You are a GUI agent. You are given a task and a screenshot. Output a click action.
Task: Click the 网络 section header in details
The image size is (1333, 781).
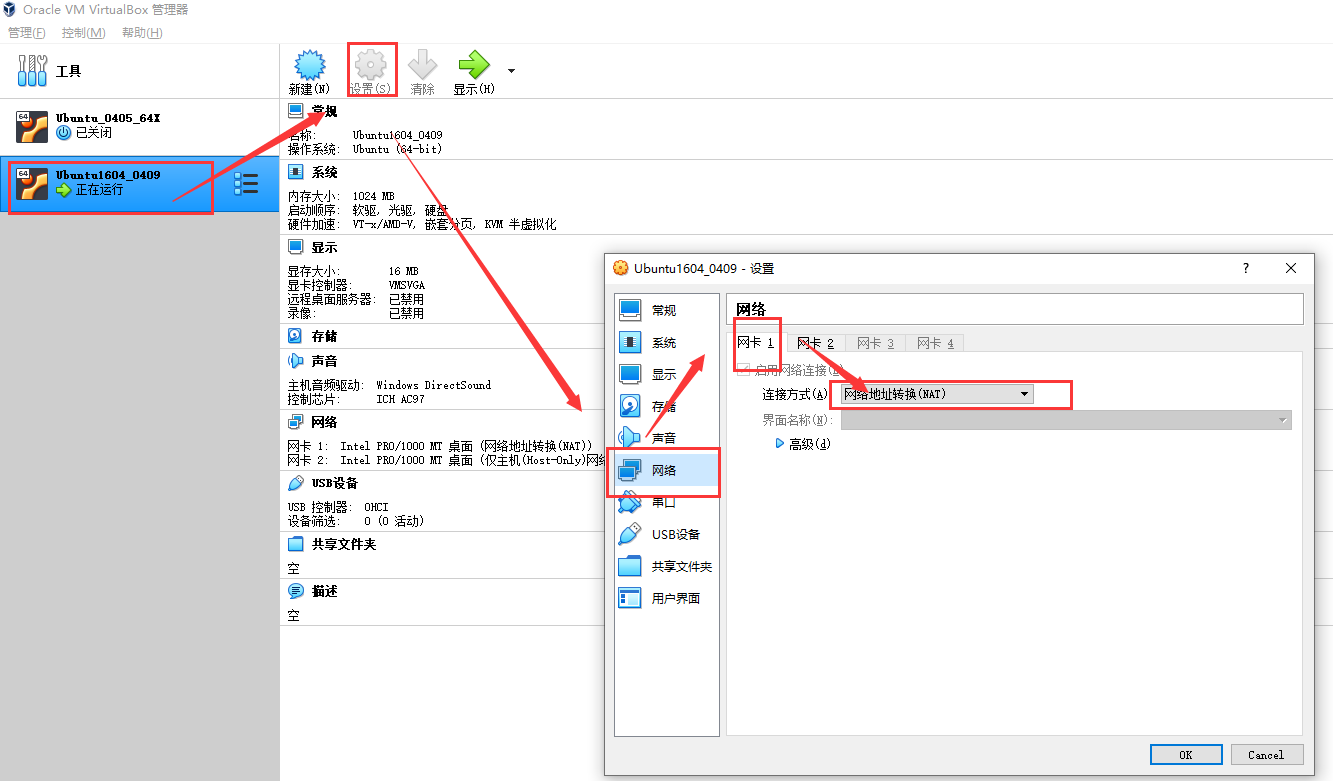(324, 423)
